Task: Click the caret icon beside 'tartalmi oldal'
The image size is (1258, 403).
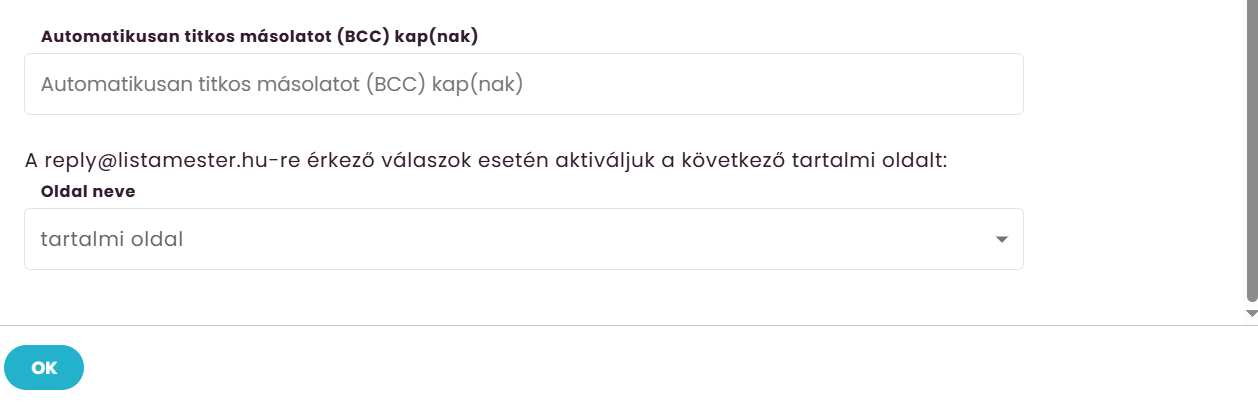Action: tap(1001, 240)
